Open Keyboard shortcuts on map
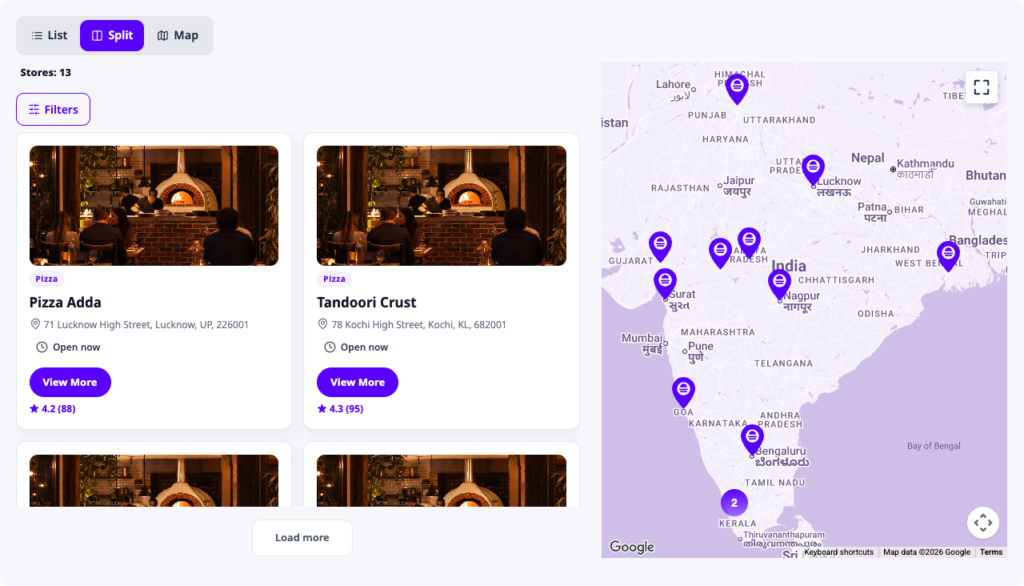Screen dimensions: 1024x586 [x=839, y=552]
